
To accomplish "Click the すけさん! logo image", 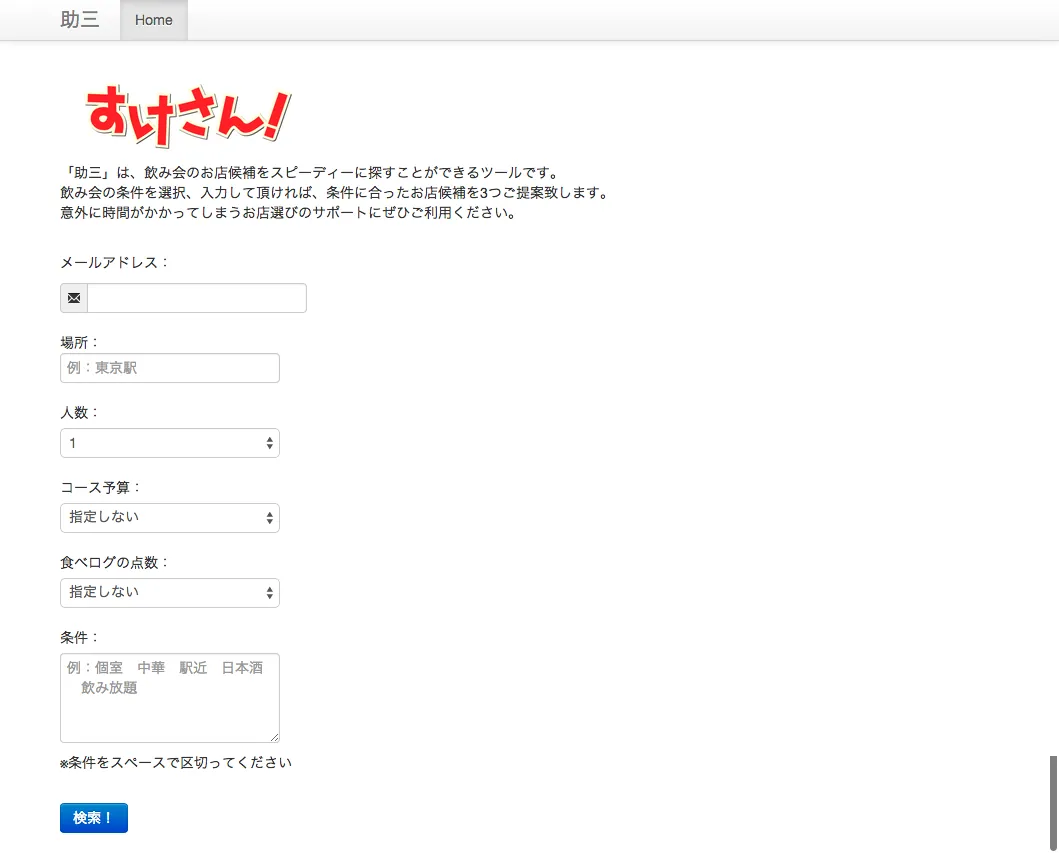I will (x=188, y=115).
